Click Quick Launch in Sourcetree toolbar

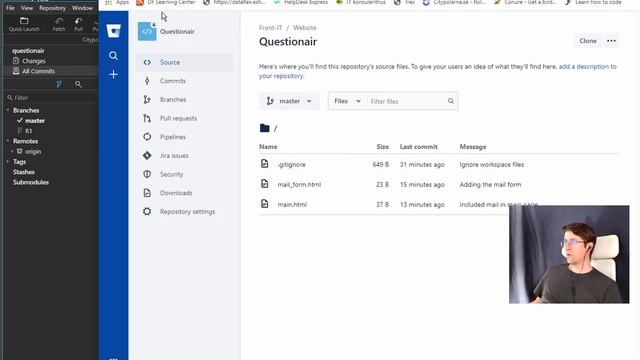[24, 24]
